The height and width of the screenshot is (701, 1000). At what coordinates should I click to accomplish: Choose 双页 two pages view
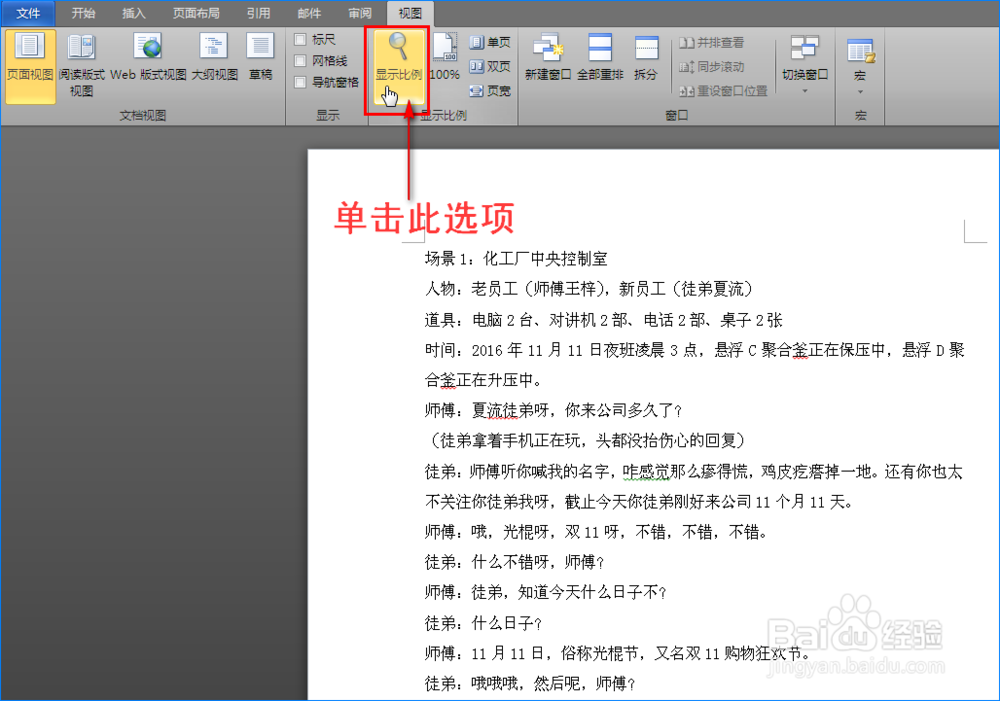tap(490, 66)
